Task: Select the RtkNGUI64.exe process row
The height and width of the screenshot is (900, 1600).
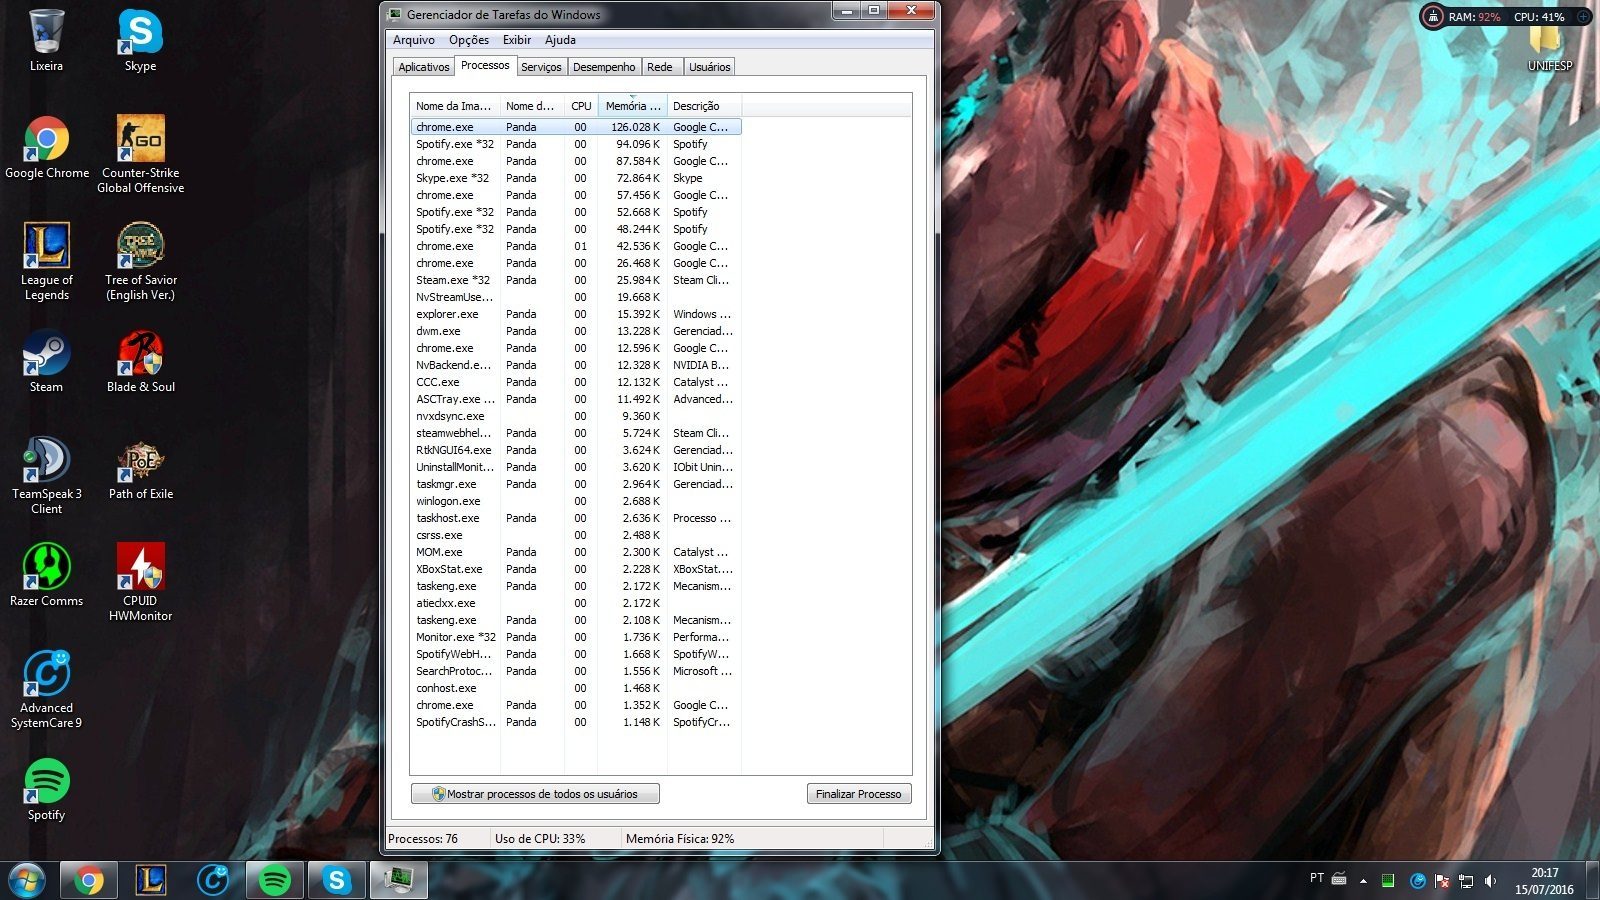Action: tap(576, 450)
